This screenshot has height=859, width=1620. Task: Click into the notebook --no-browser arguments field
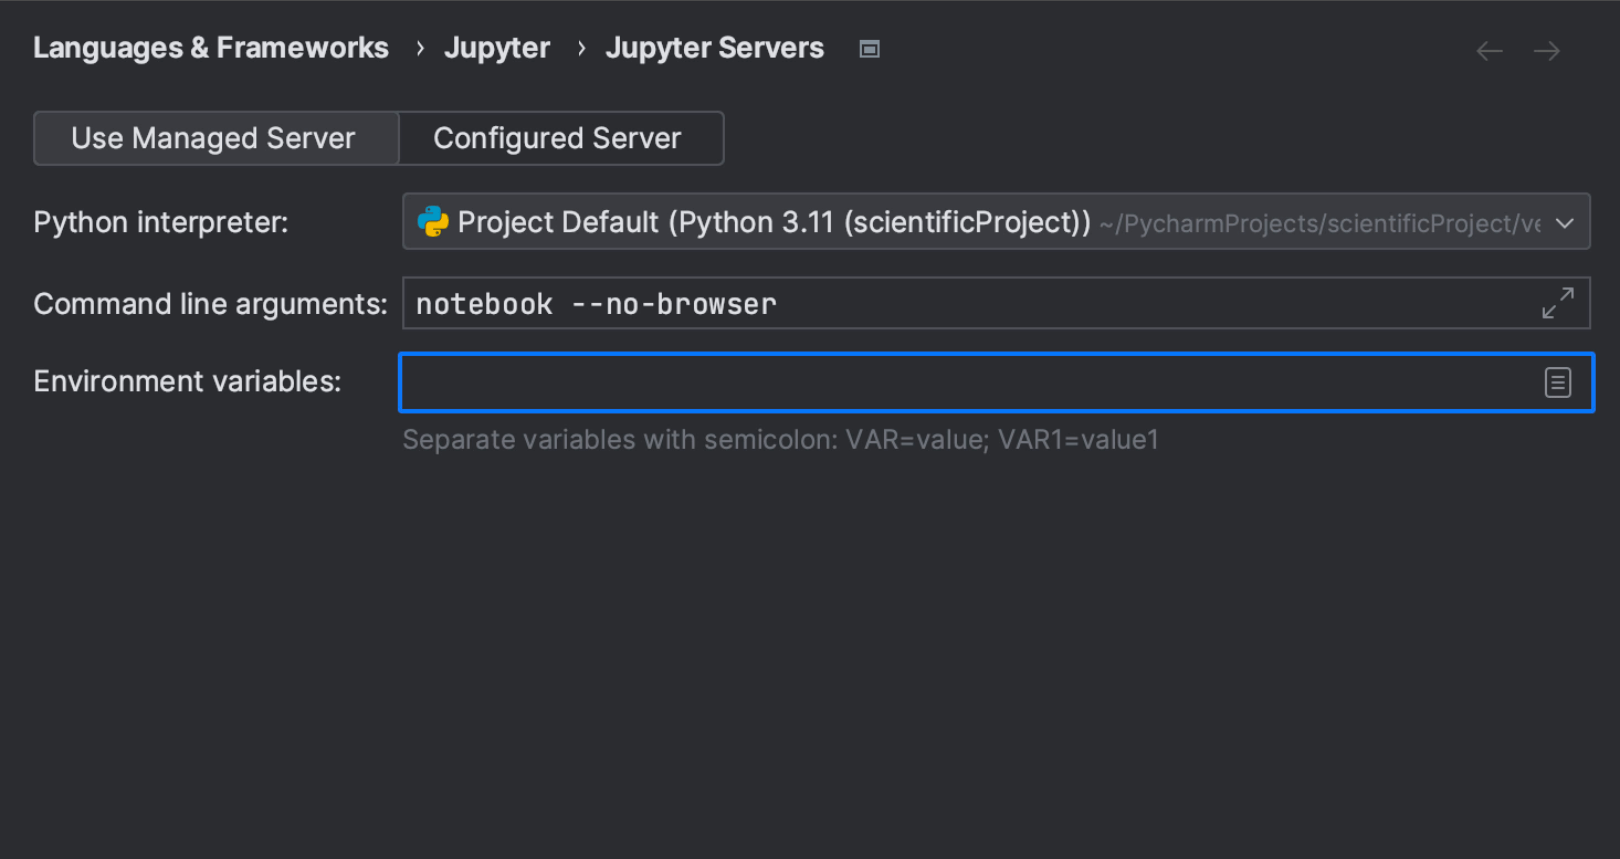click(960, 304)
